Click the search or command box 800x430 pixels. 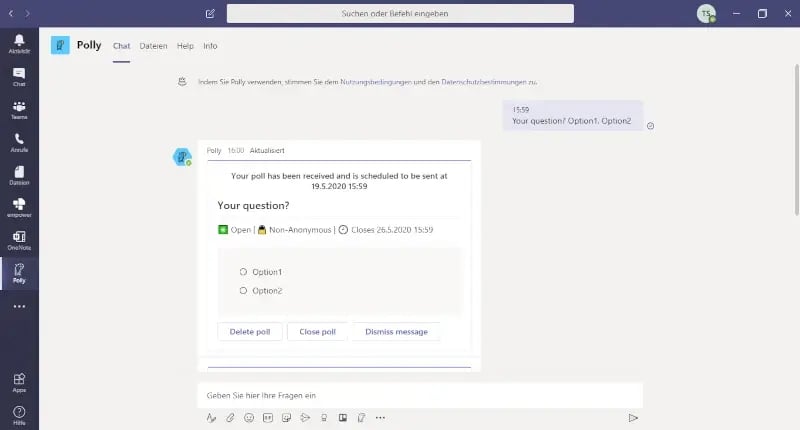point(400,14)
